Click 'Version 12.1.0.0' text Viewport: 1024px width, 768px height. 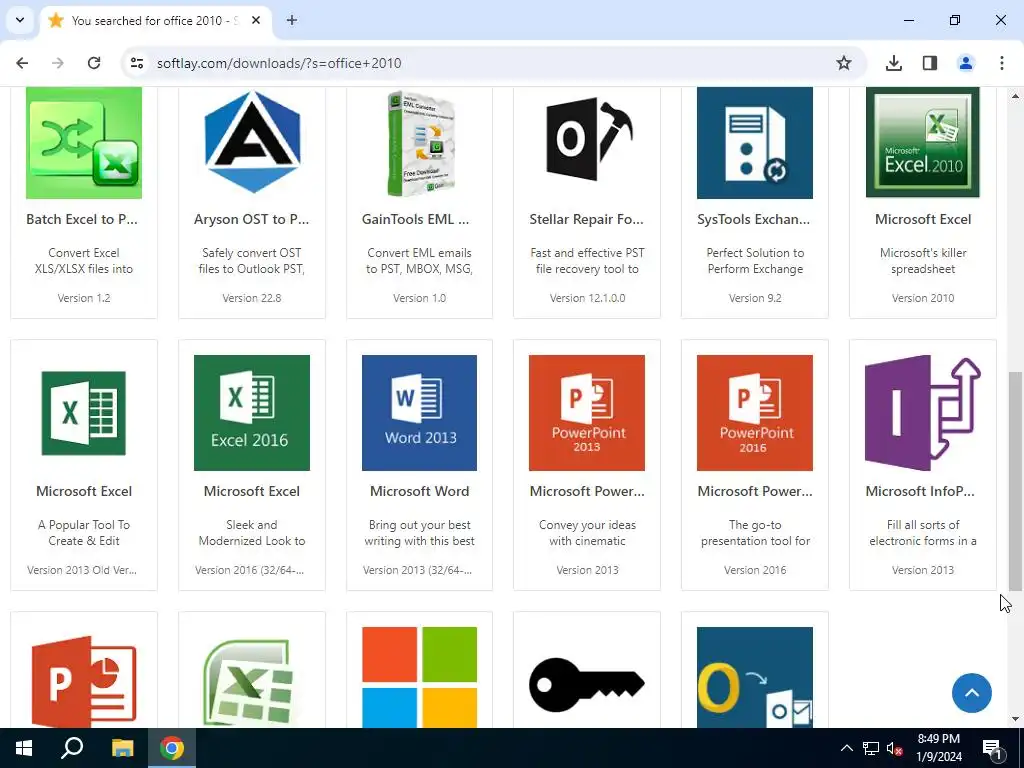tap(587, 298)
